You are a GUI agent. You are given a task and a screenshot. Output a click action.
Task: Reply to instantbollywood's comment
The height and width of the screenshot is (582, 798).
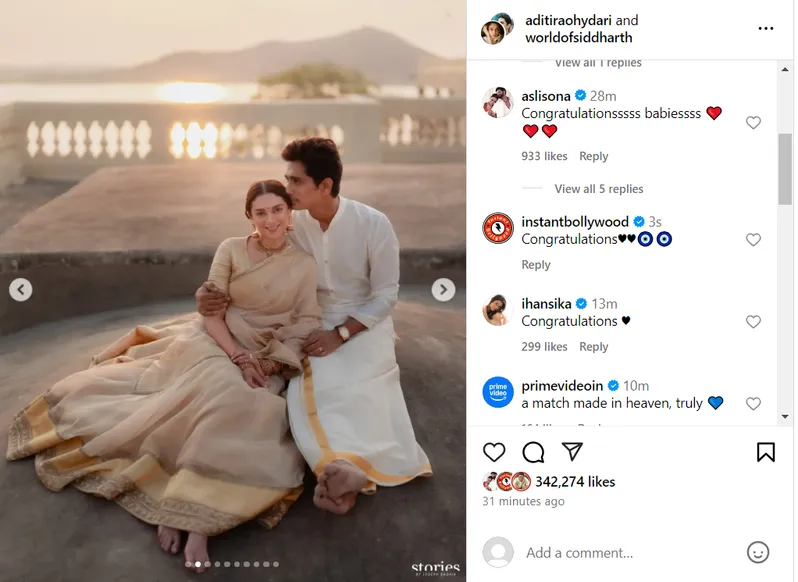(536, 265)
